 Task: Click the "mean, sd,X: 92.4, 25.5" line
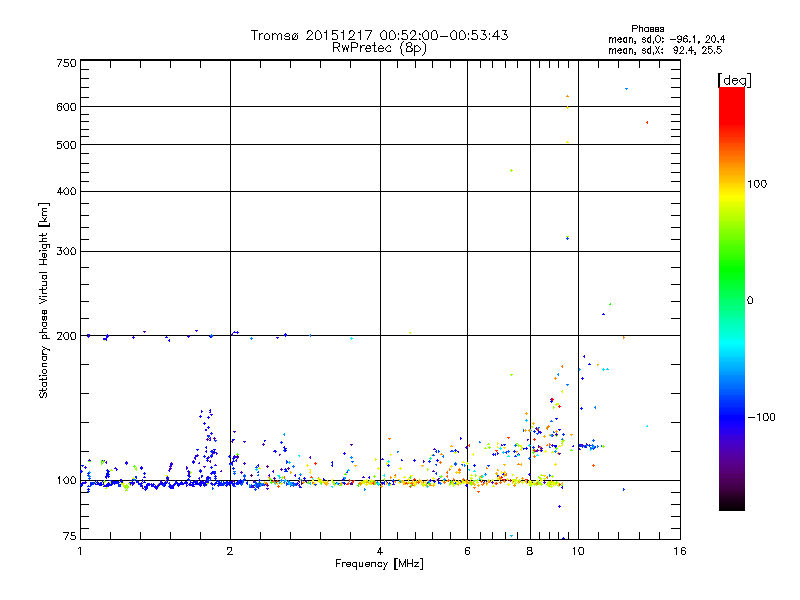665,50
